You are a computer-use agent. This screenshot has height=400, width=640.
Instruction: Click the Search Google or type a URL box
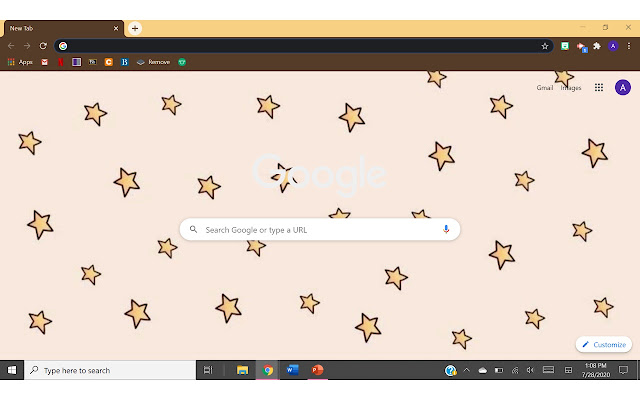[x=320, y=229]
